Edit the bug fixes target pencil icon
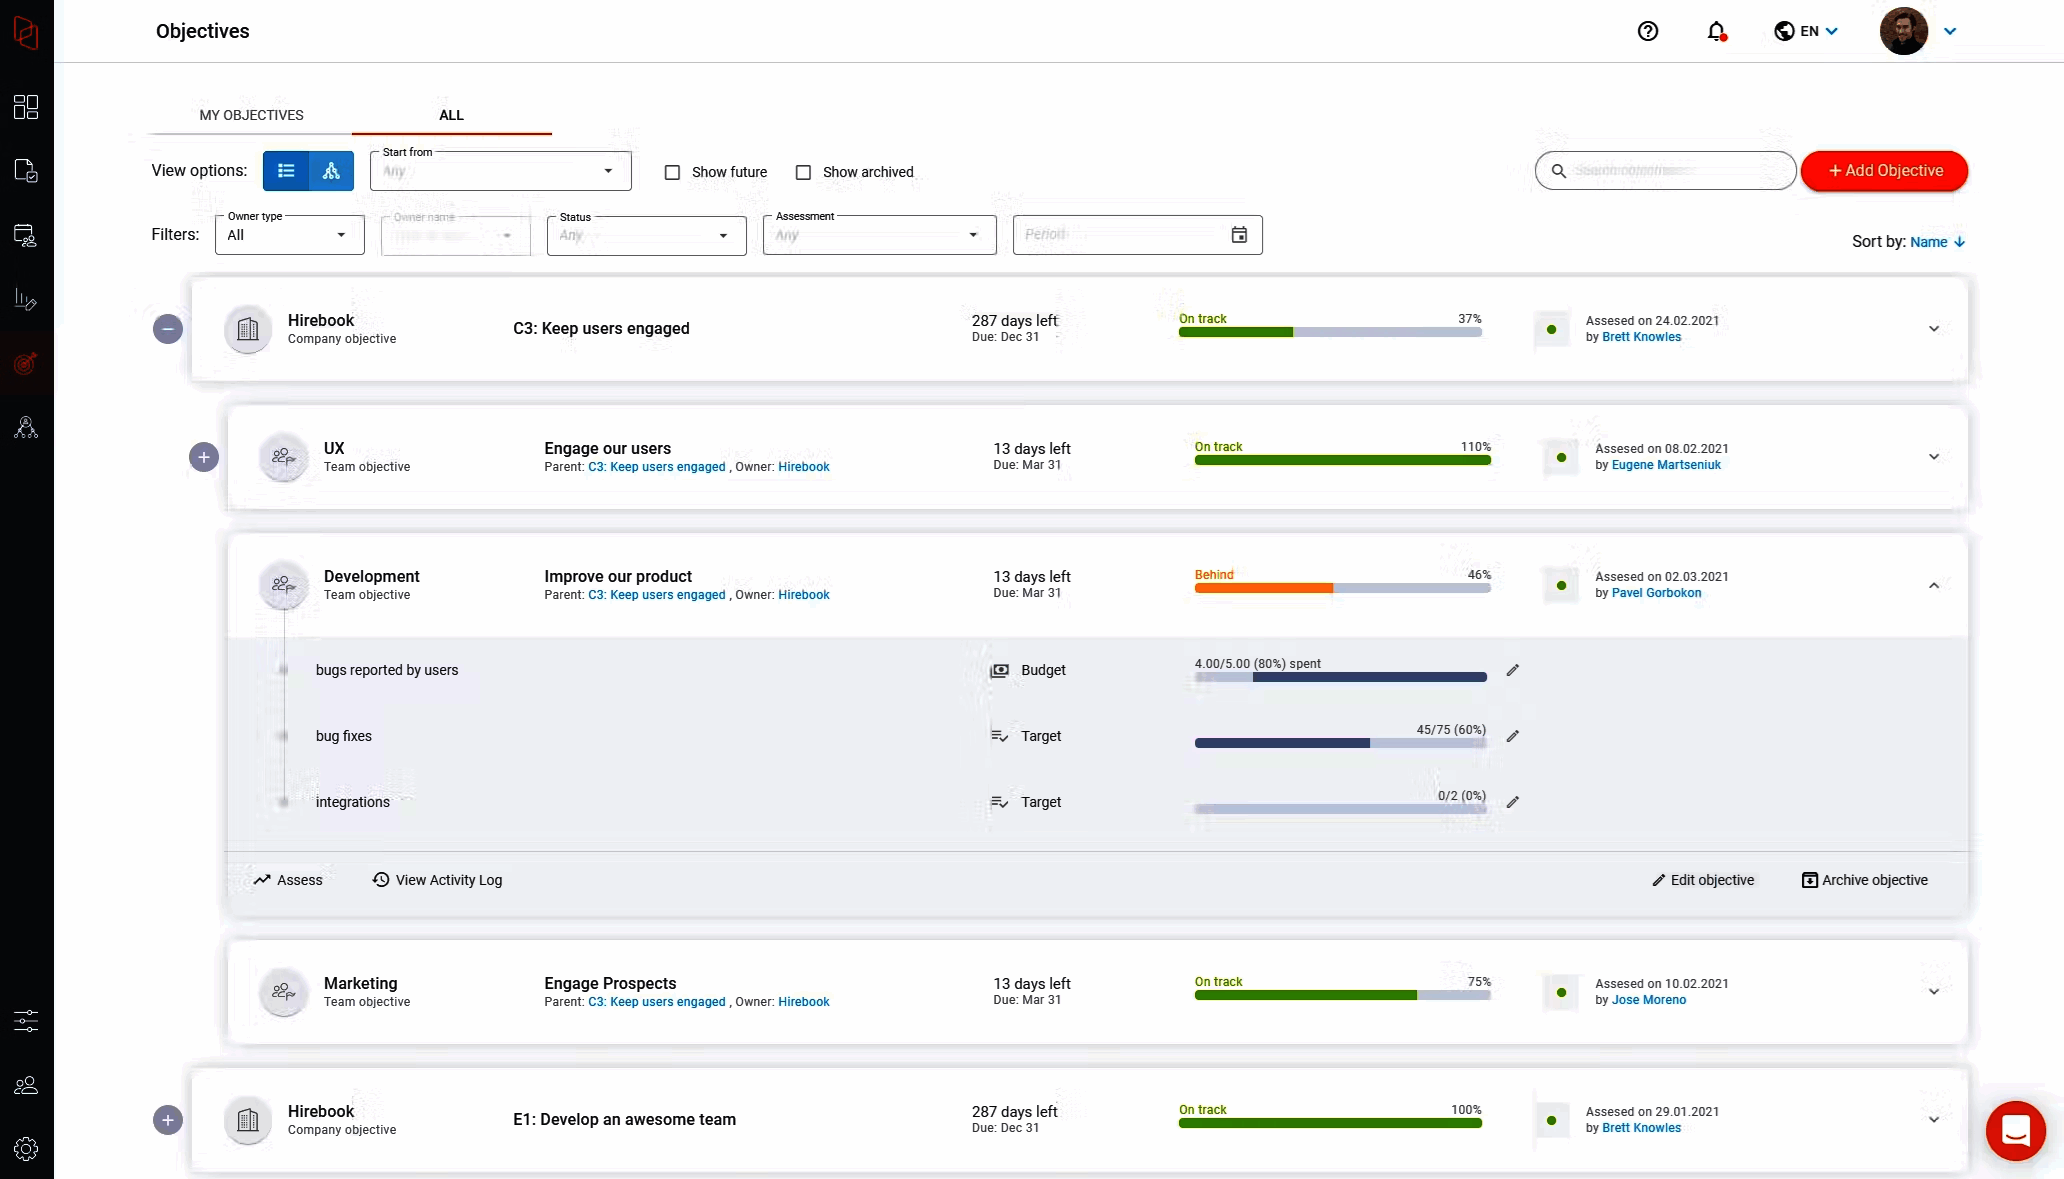2064x1179 pixels. point(1513,736)
